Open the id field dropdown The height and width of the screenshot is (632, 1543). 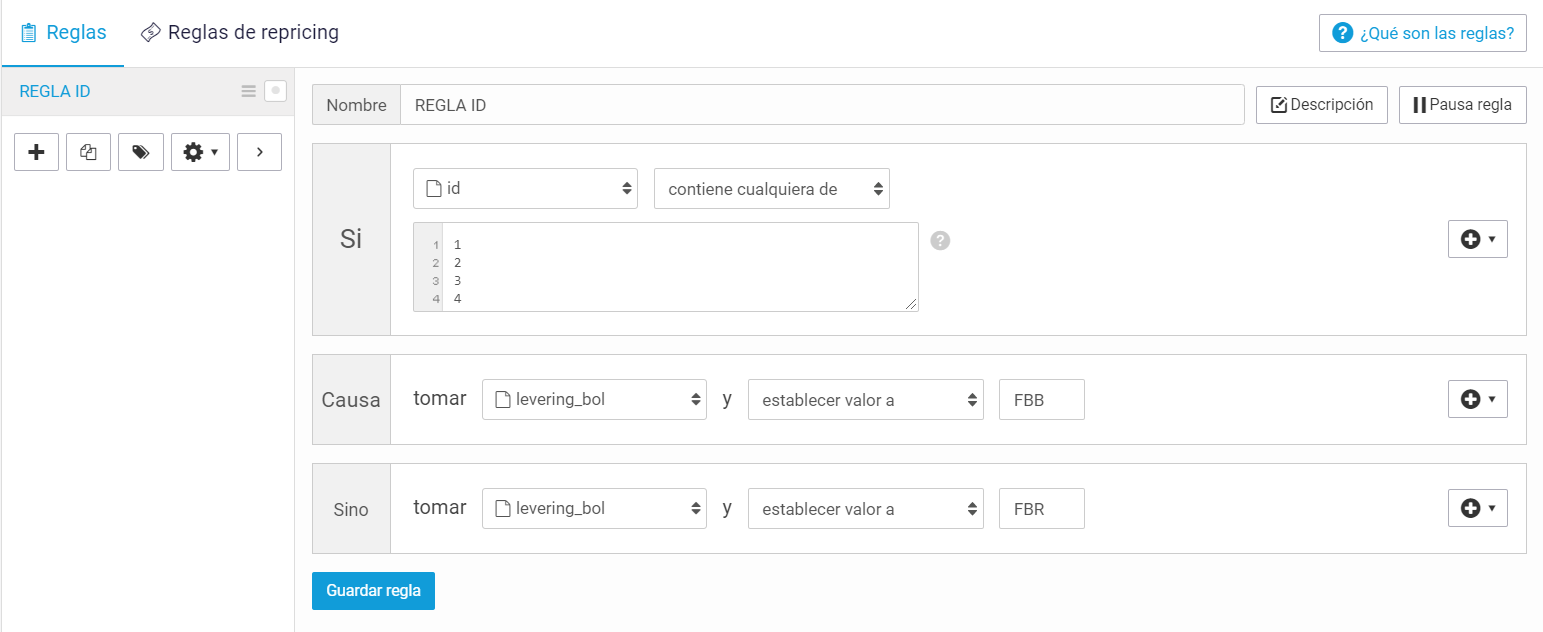coord(525,188)
